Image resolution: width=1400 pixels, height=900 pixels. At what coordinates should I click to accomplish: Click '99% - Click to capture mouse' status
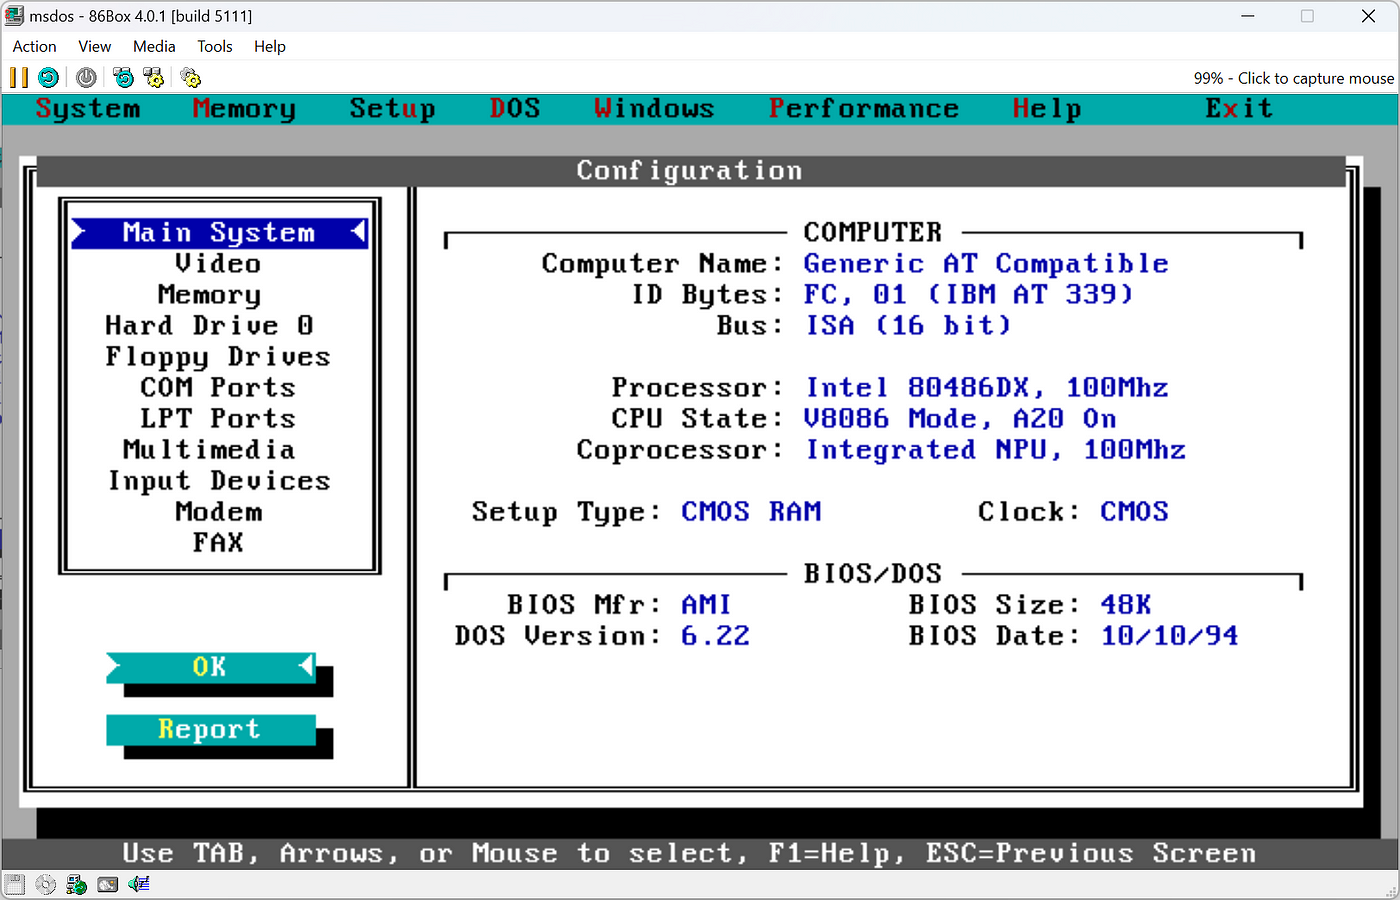point(1293,78)
